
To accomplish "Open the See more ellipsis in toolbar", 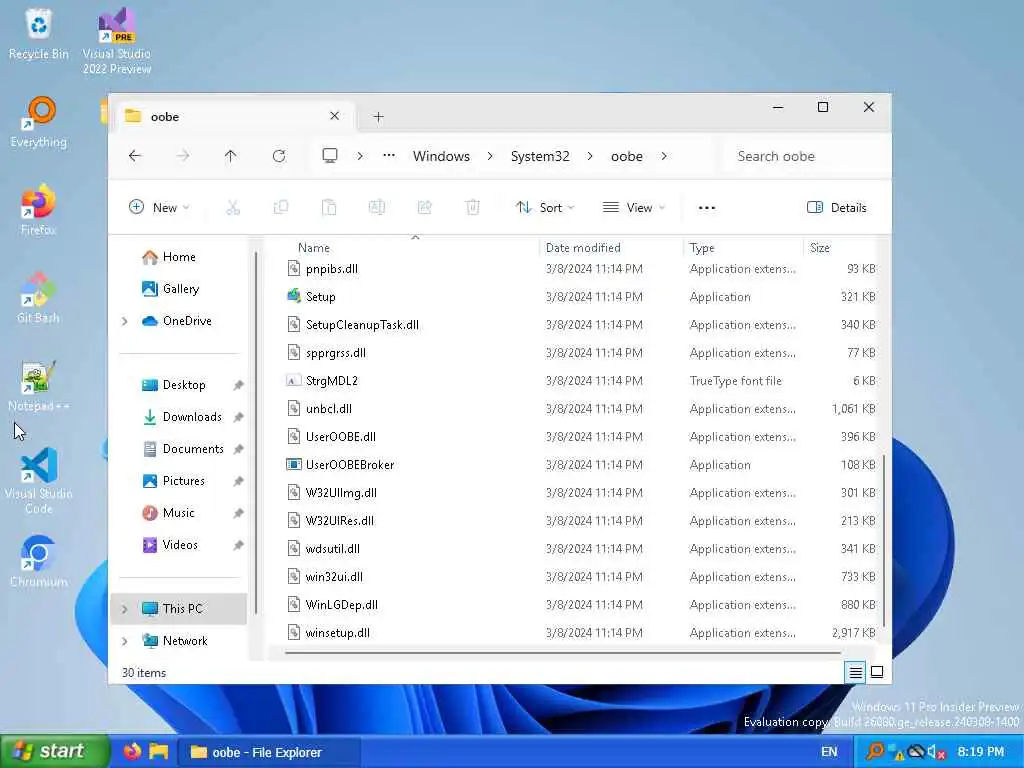I will [707, 208].
